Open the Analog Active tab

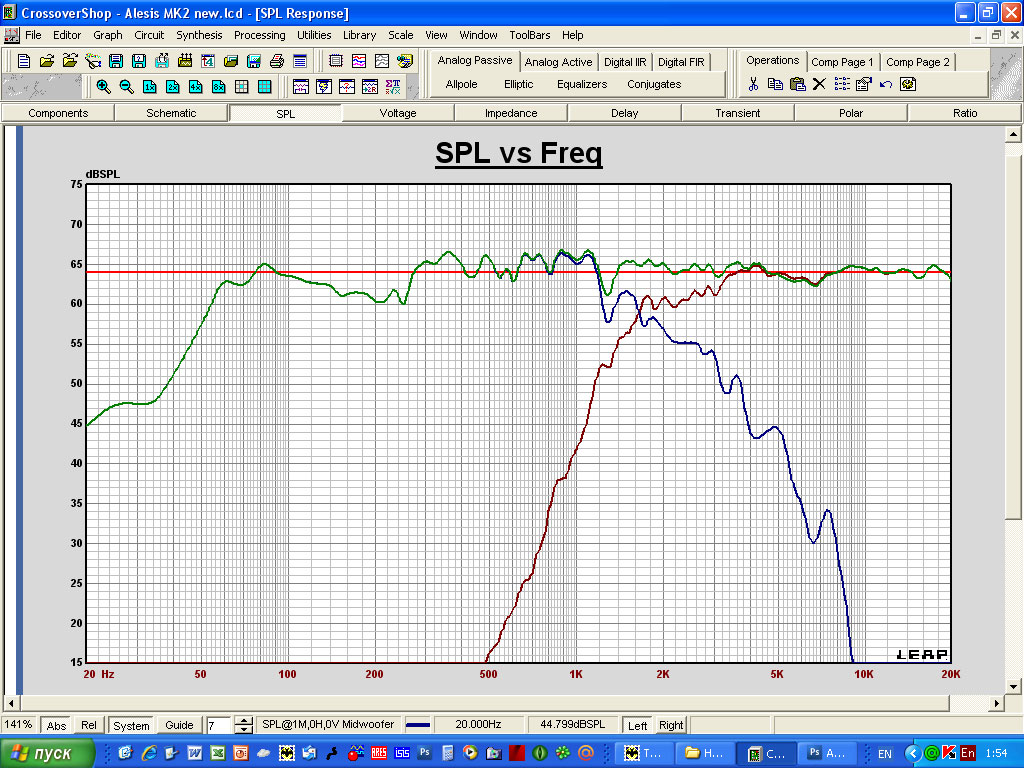point(558,62)
